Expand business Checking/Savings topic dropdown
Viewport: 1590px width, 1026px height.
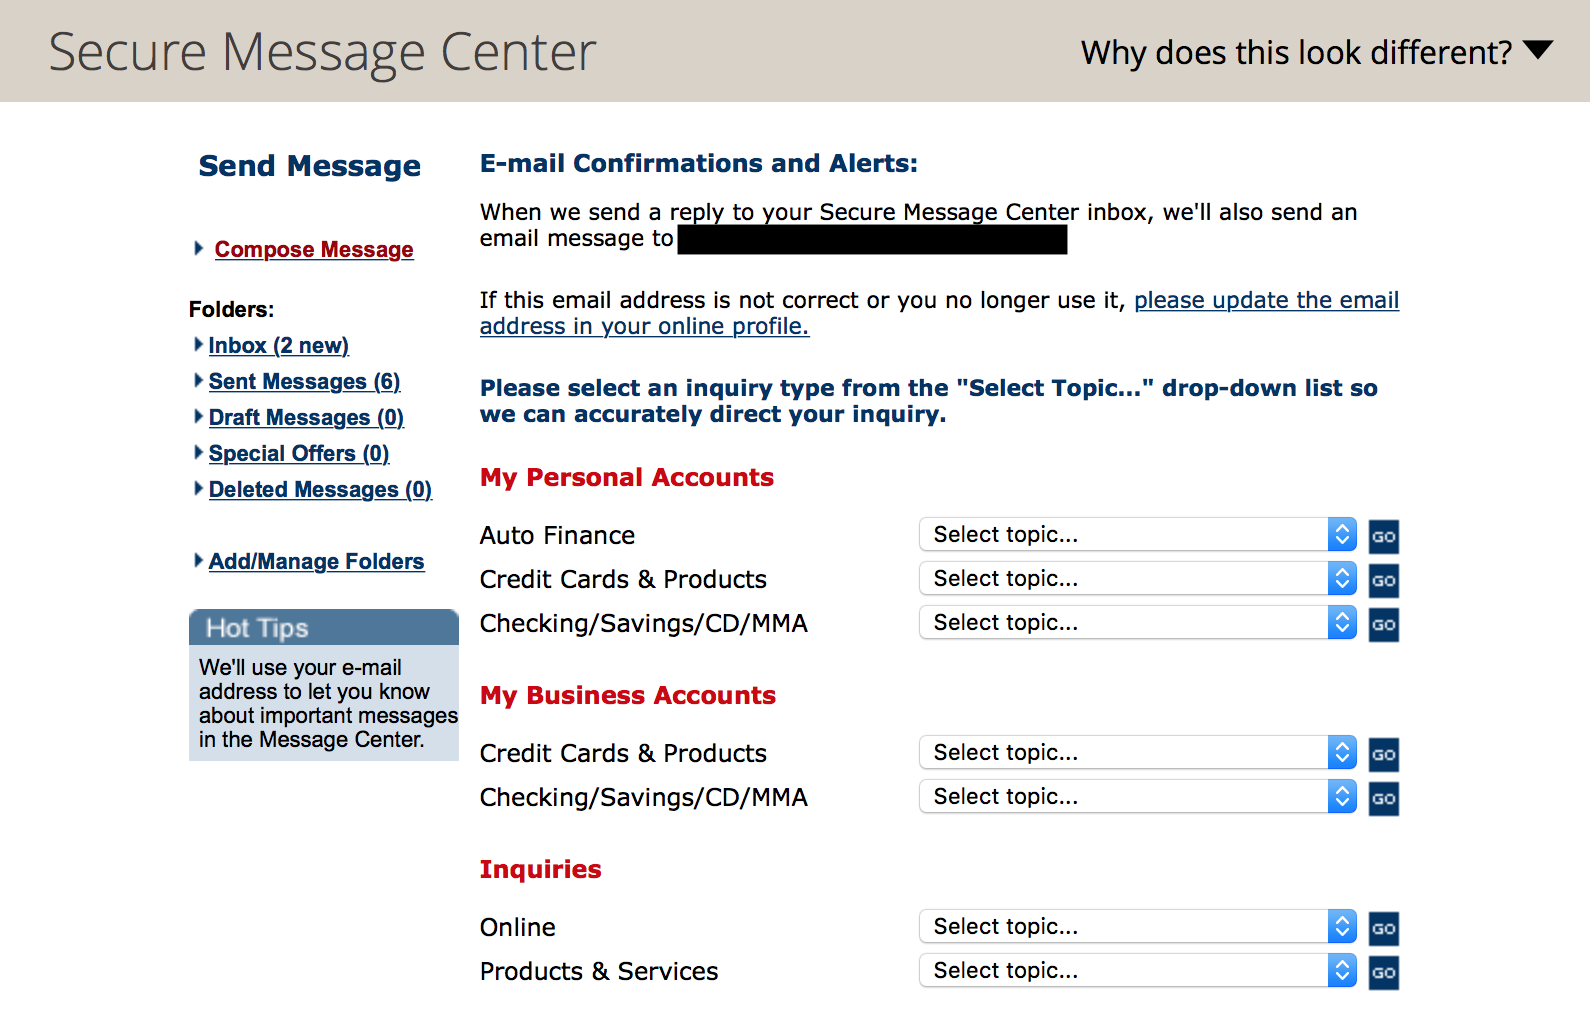point(1137,797)
